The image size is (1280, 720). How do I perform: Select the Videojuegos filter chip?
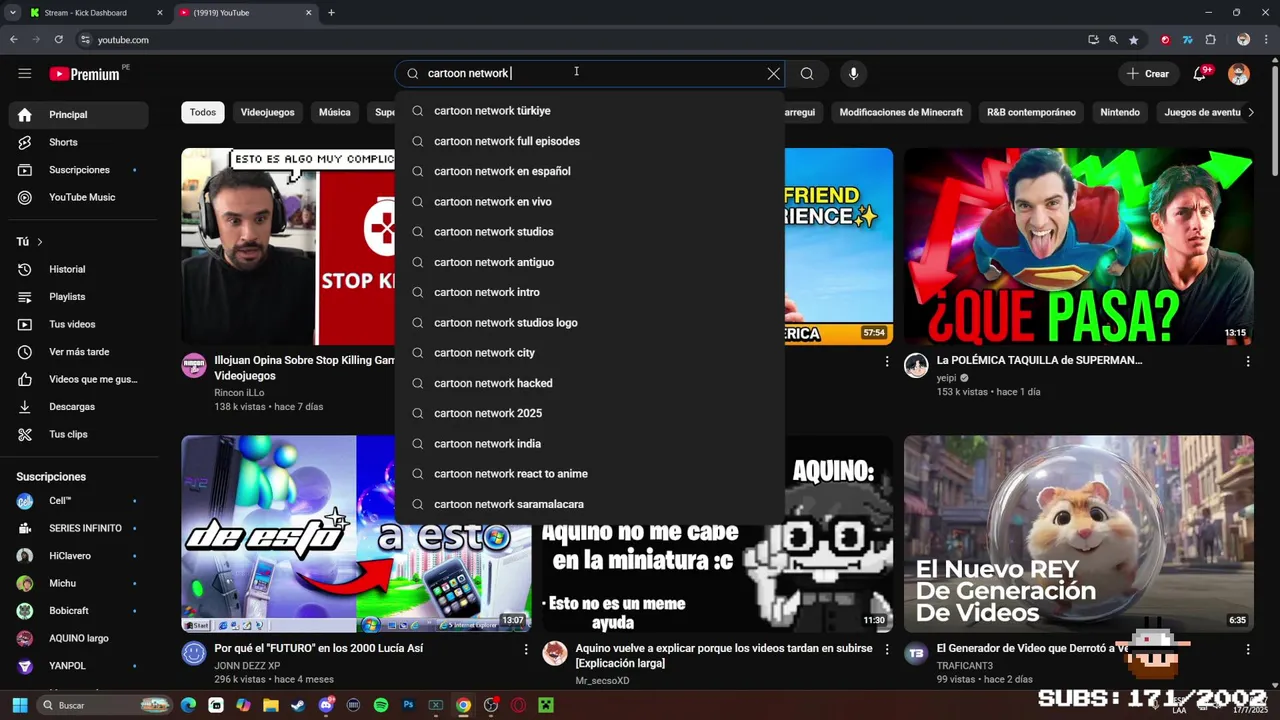click(267, 112)
